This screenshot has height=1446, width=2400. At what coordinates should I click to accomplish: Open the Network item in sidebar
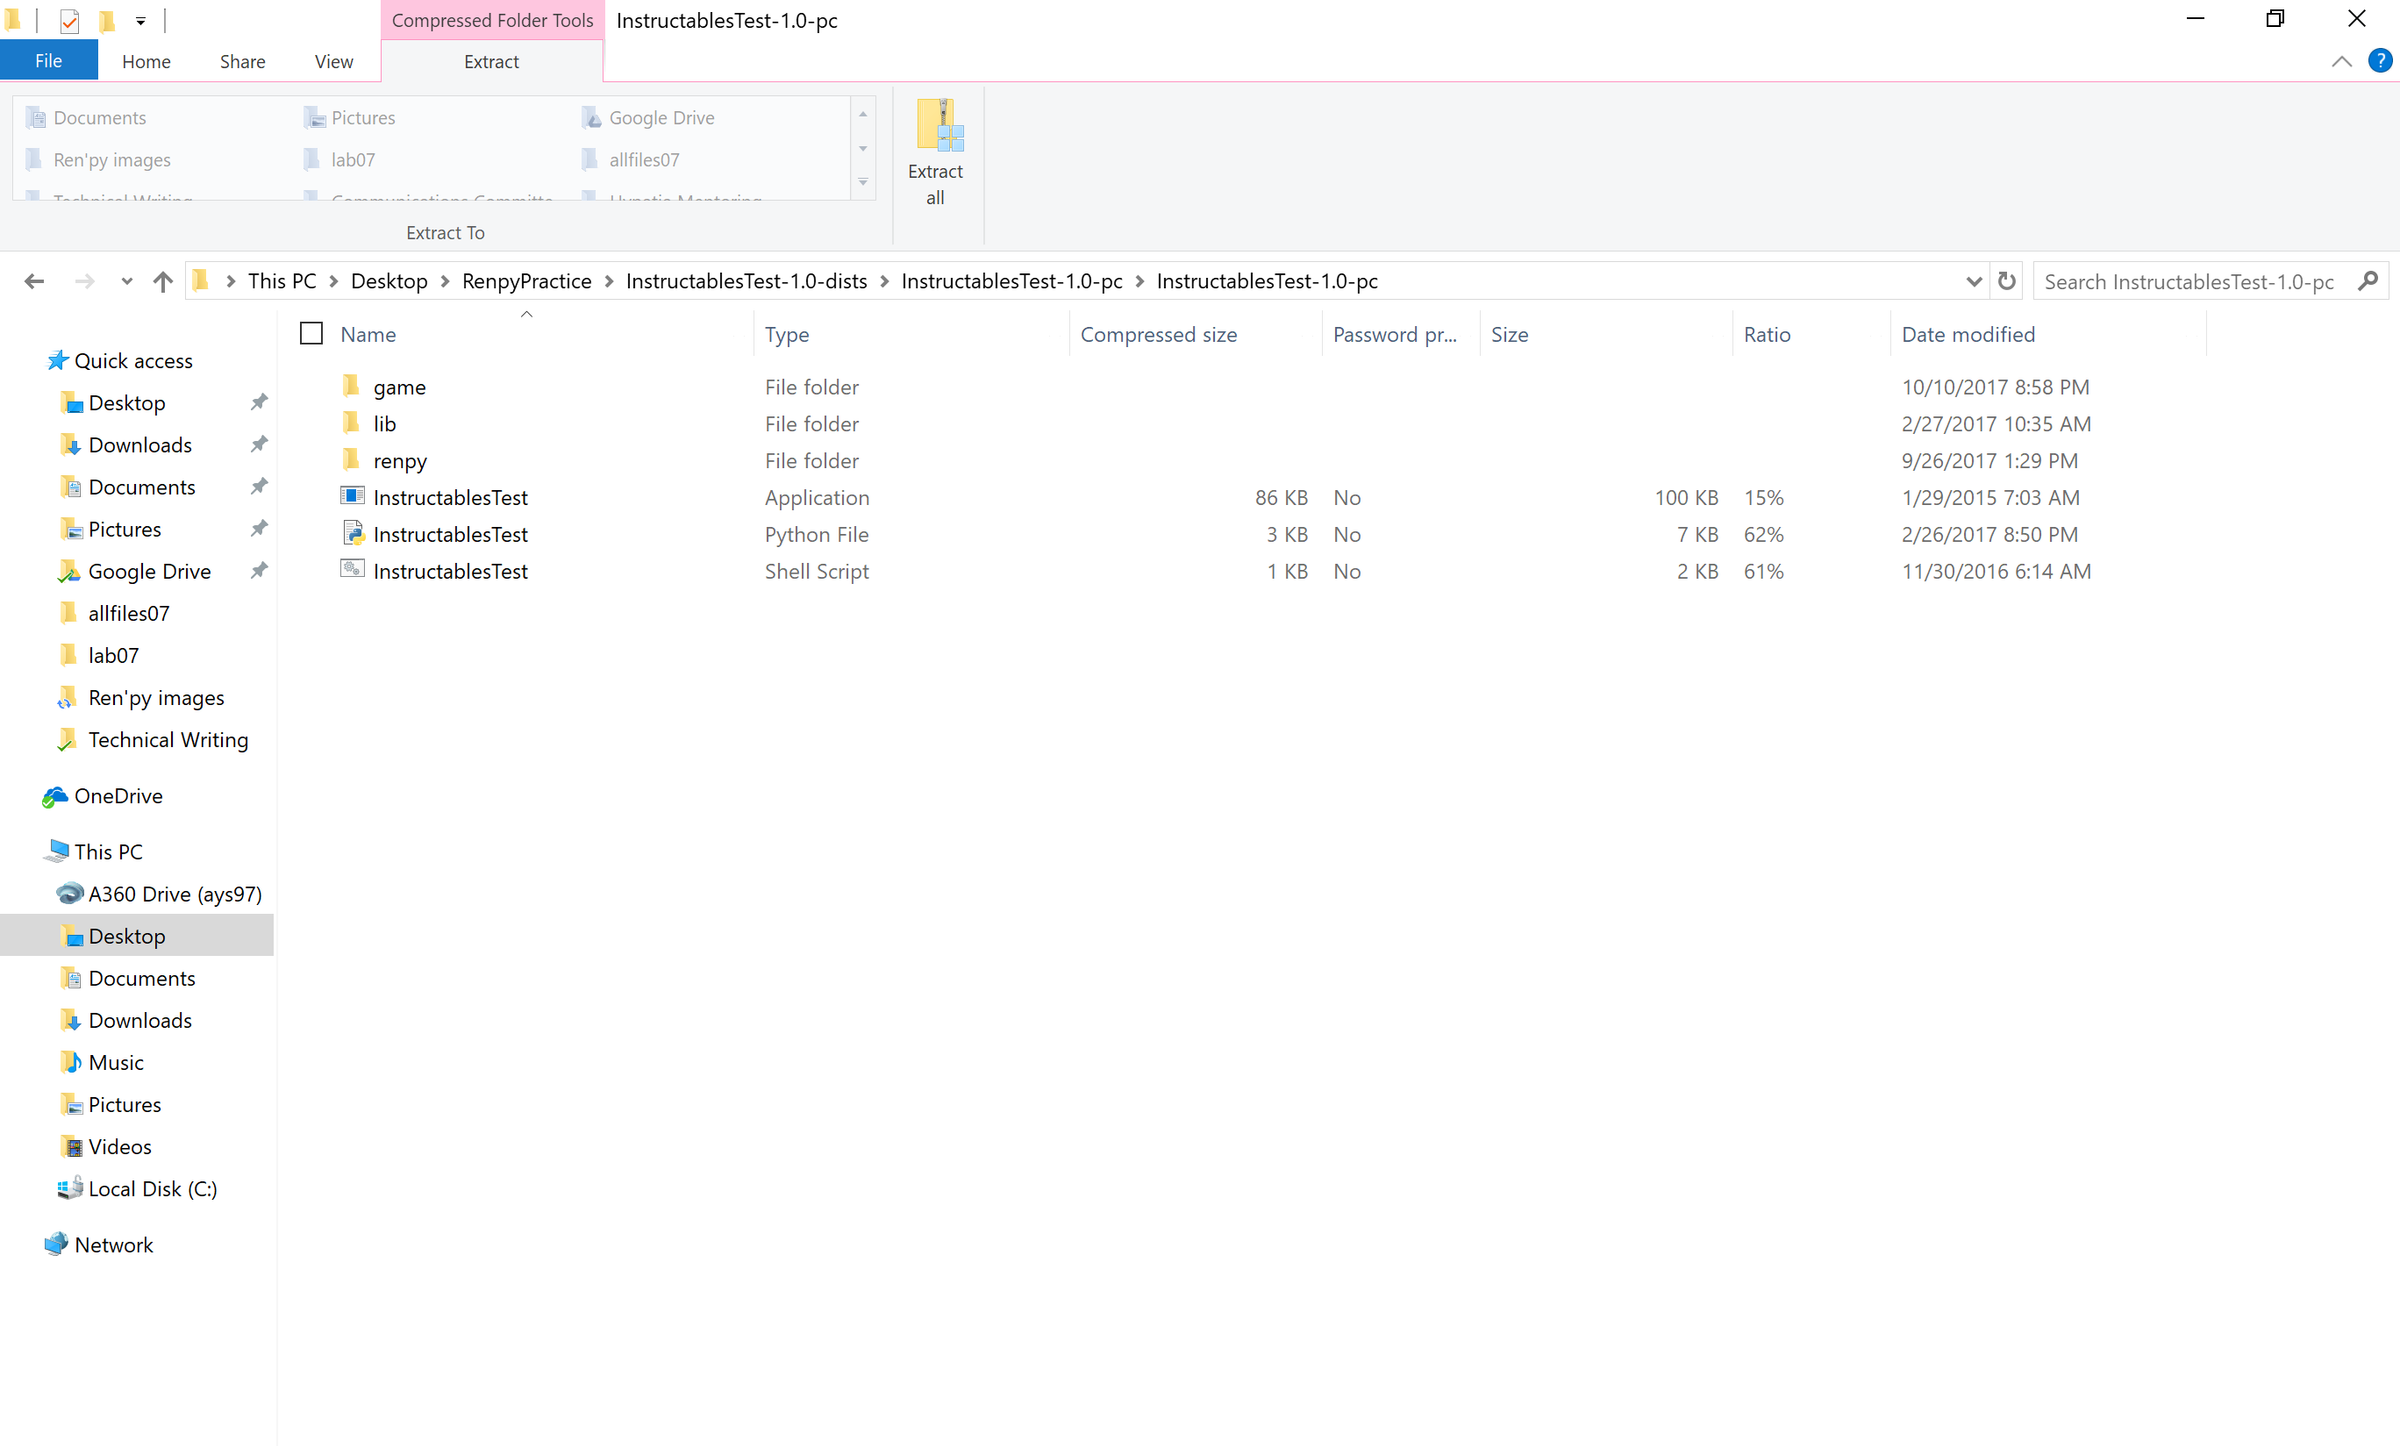click(x=113, y=1244)
